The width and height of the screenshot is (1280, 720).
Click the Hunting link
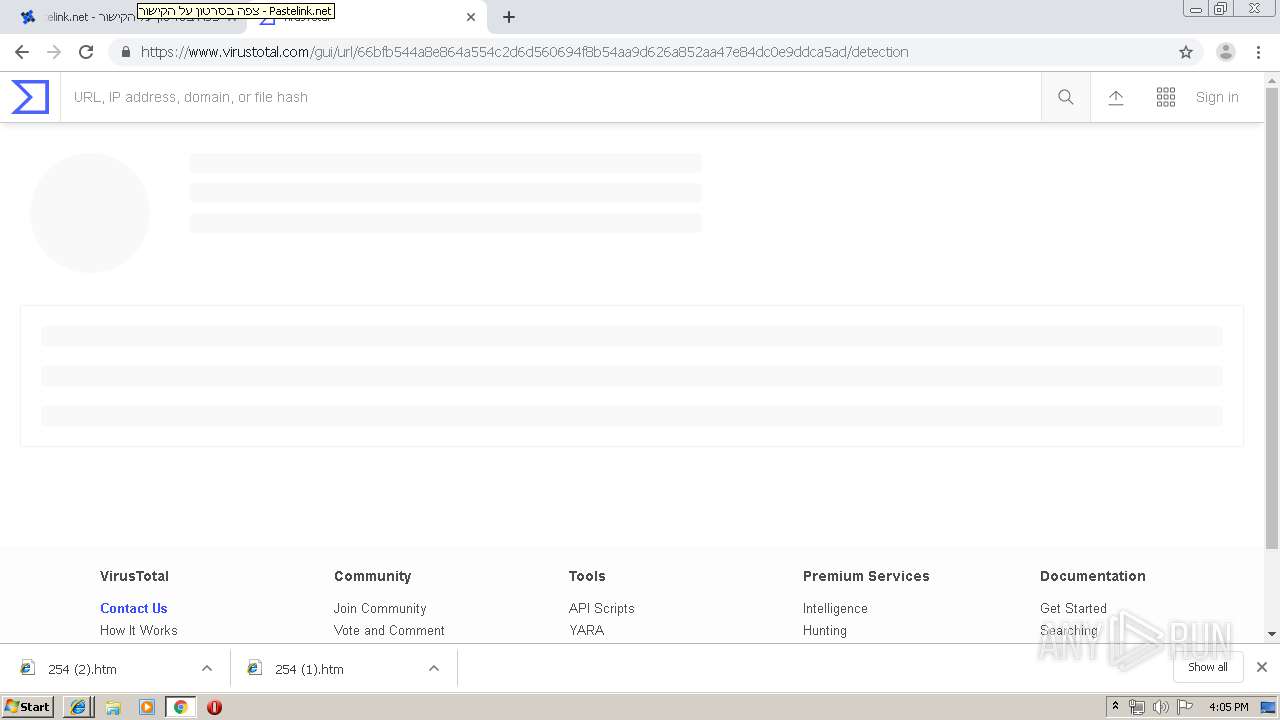[824, 630]
